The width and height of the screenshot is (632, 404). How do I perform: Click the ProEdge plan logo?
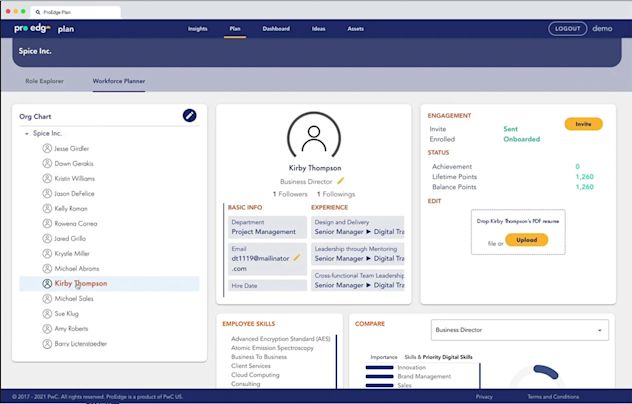pos(44,29)
